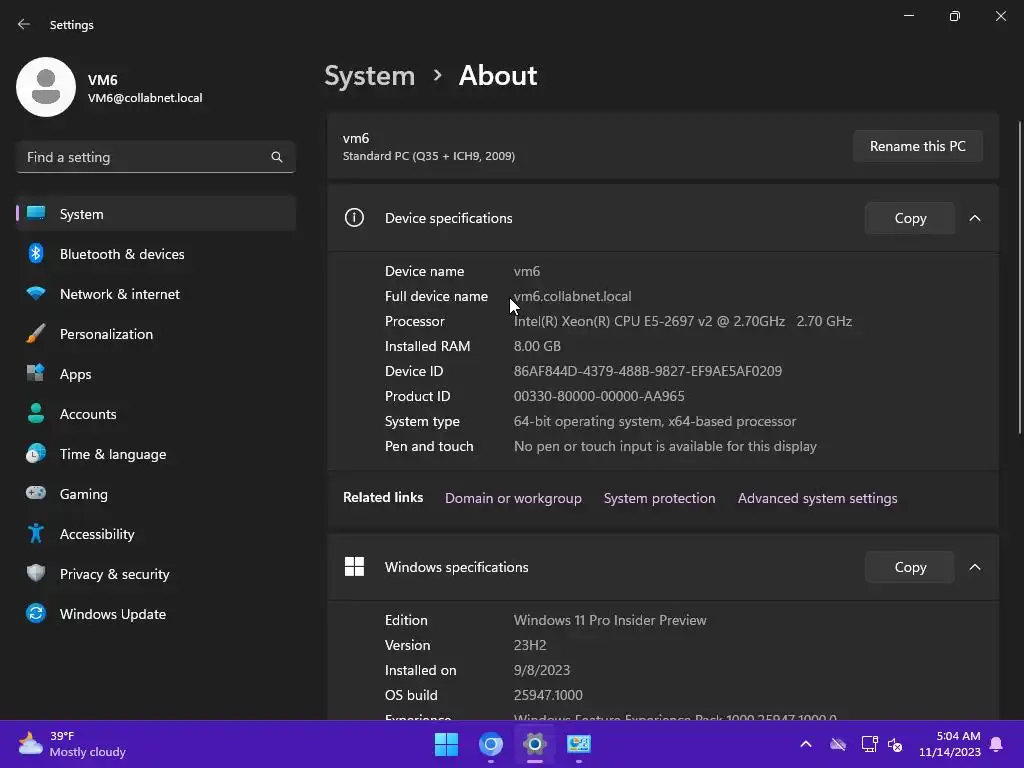Screen dimensions: 1024x768
Task: Collapse the Device specifications section
Action: 975,218
